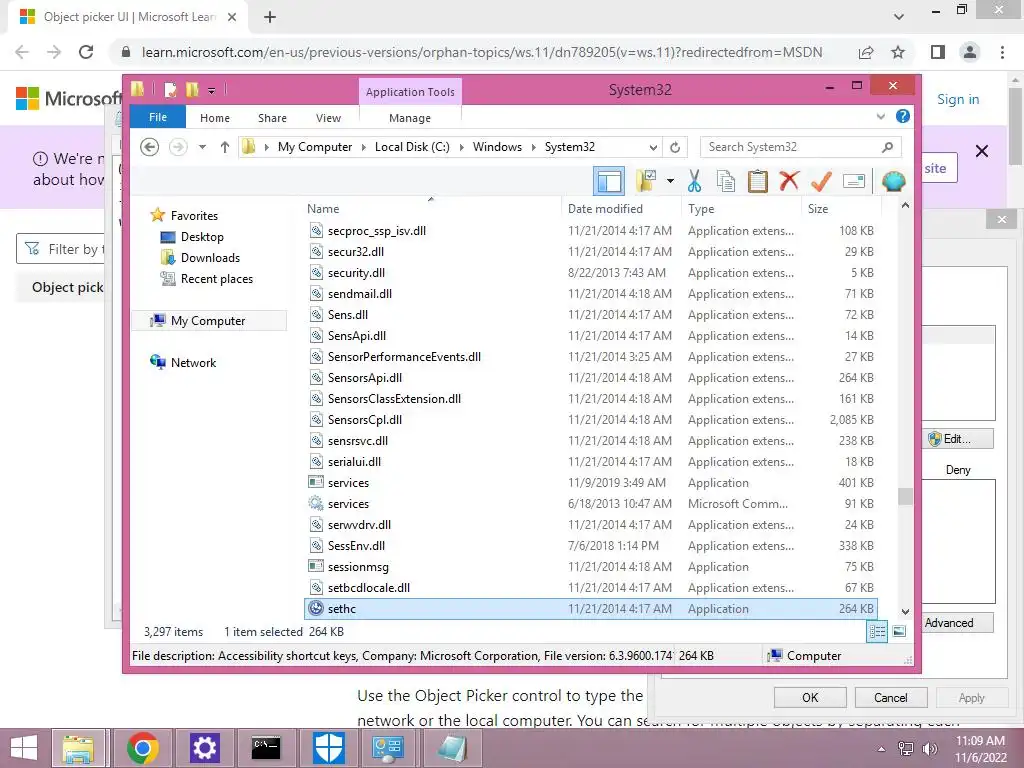The image size is (1024, 768).
Task: Click the file list scrollbar up arrow
Action: [x=905, y=206]
